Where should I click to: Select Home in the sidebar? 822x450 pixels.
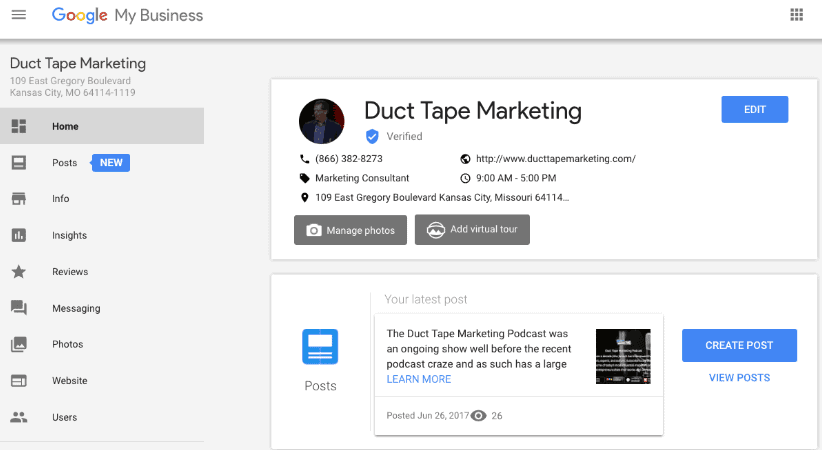65,127
